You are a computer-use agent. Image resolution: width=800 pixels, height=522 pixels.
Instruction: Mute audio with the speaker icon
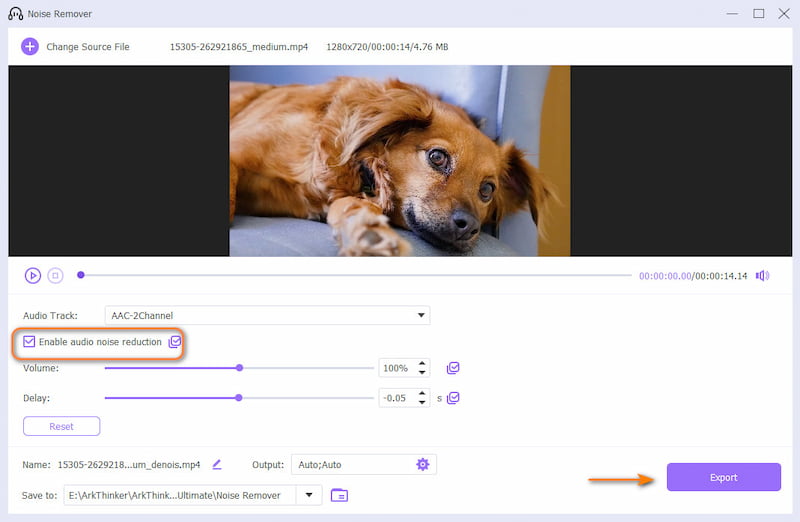point(762,276)
